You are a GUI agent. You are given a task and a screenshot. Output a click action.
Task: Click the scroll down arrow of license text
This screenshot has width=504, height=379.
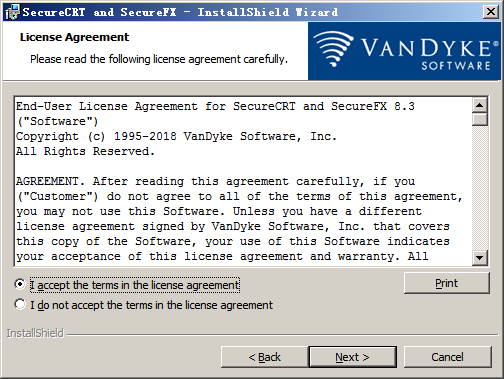tap(480, 258)
